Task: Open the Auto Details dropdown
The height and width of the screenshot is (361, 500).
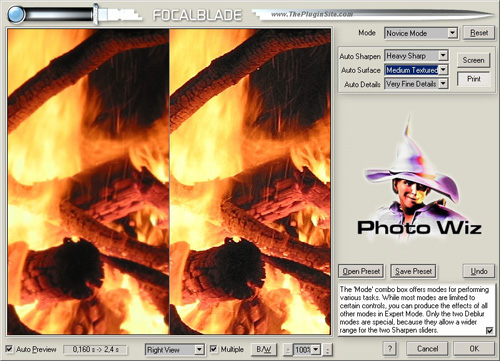Action: pos(416,84)
